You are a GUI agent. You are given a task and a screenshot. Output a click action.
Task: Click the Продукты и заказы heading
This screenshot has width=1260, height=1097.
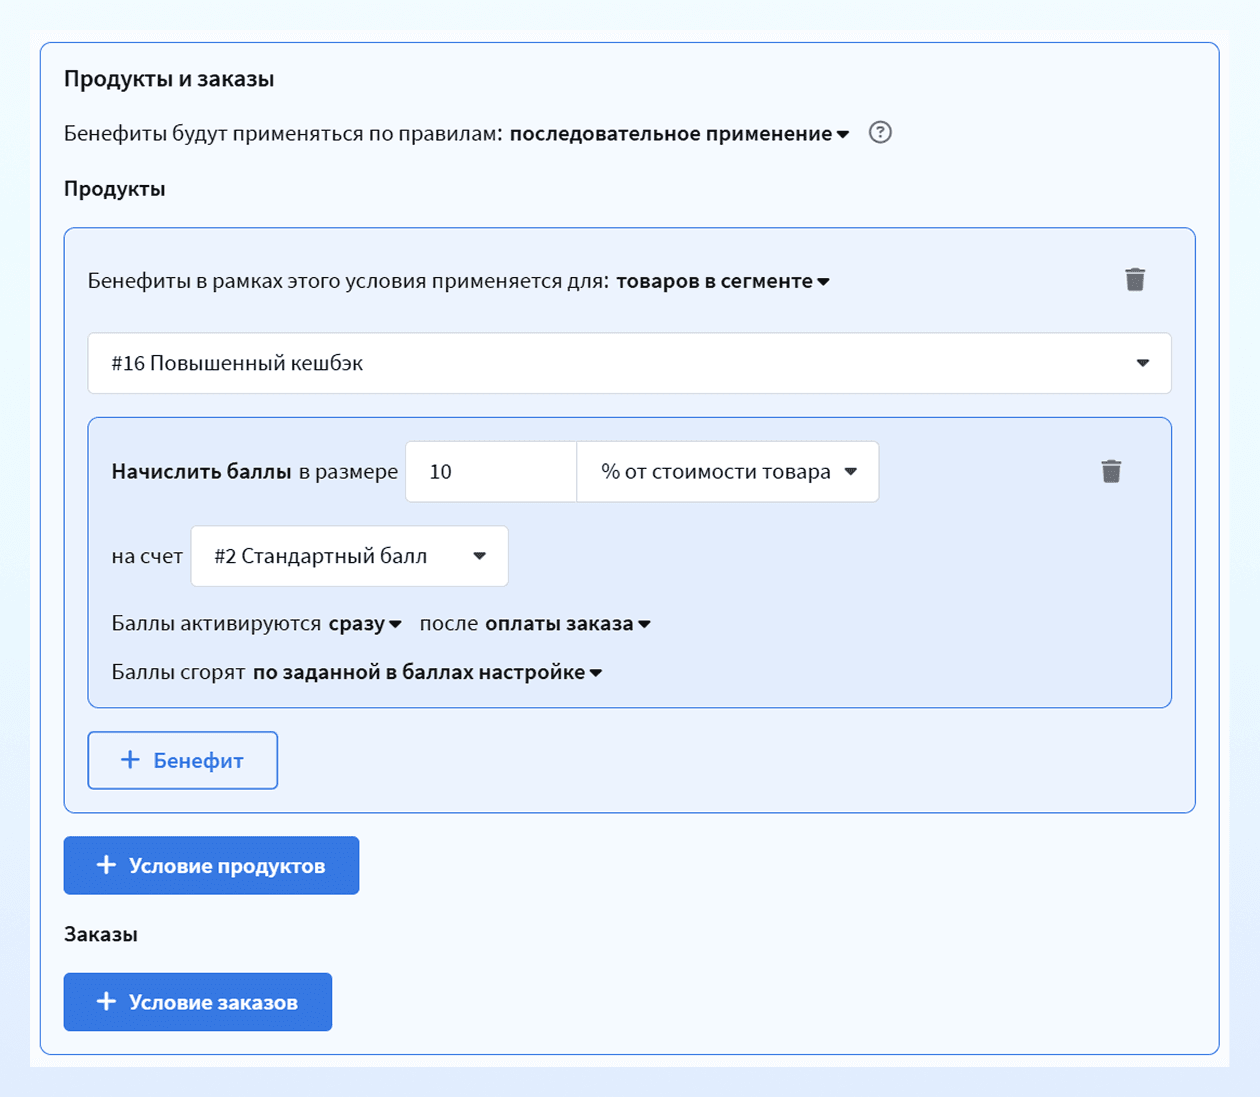click(169, 79)
